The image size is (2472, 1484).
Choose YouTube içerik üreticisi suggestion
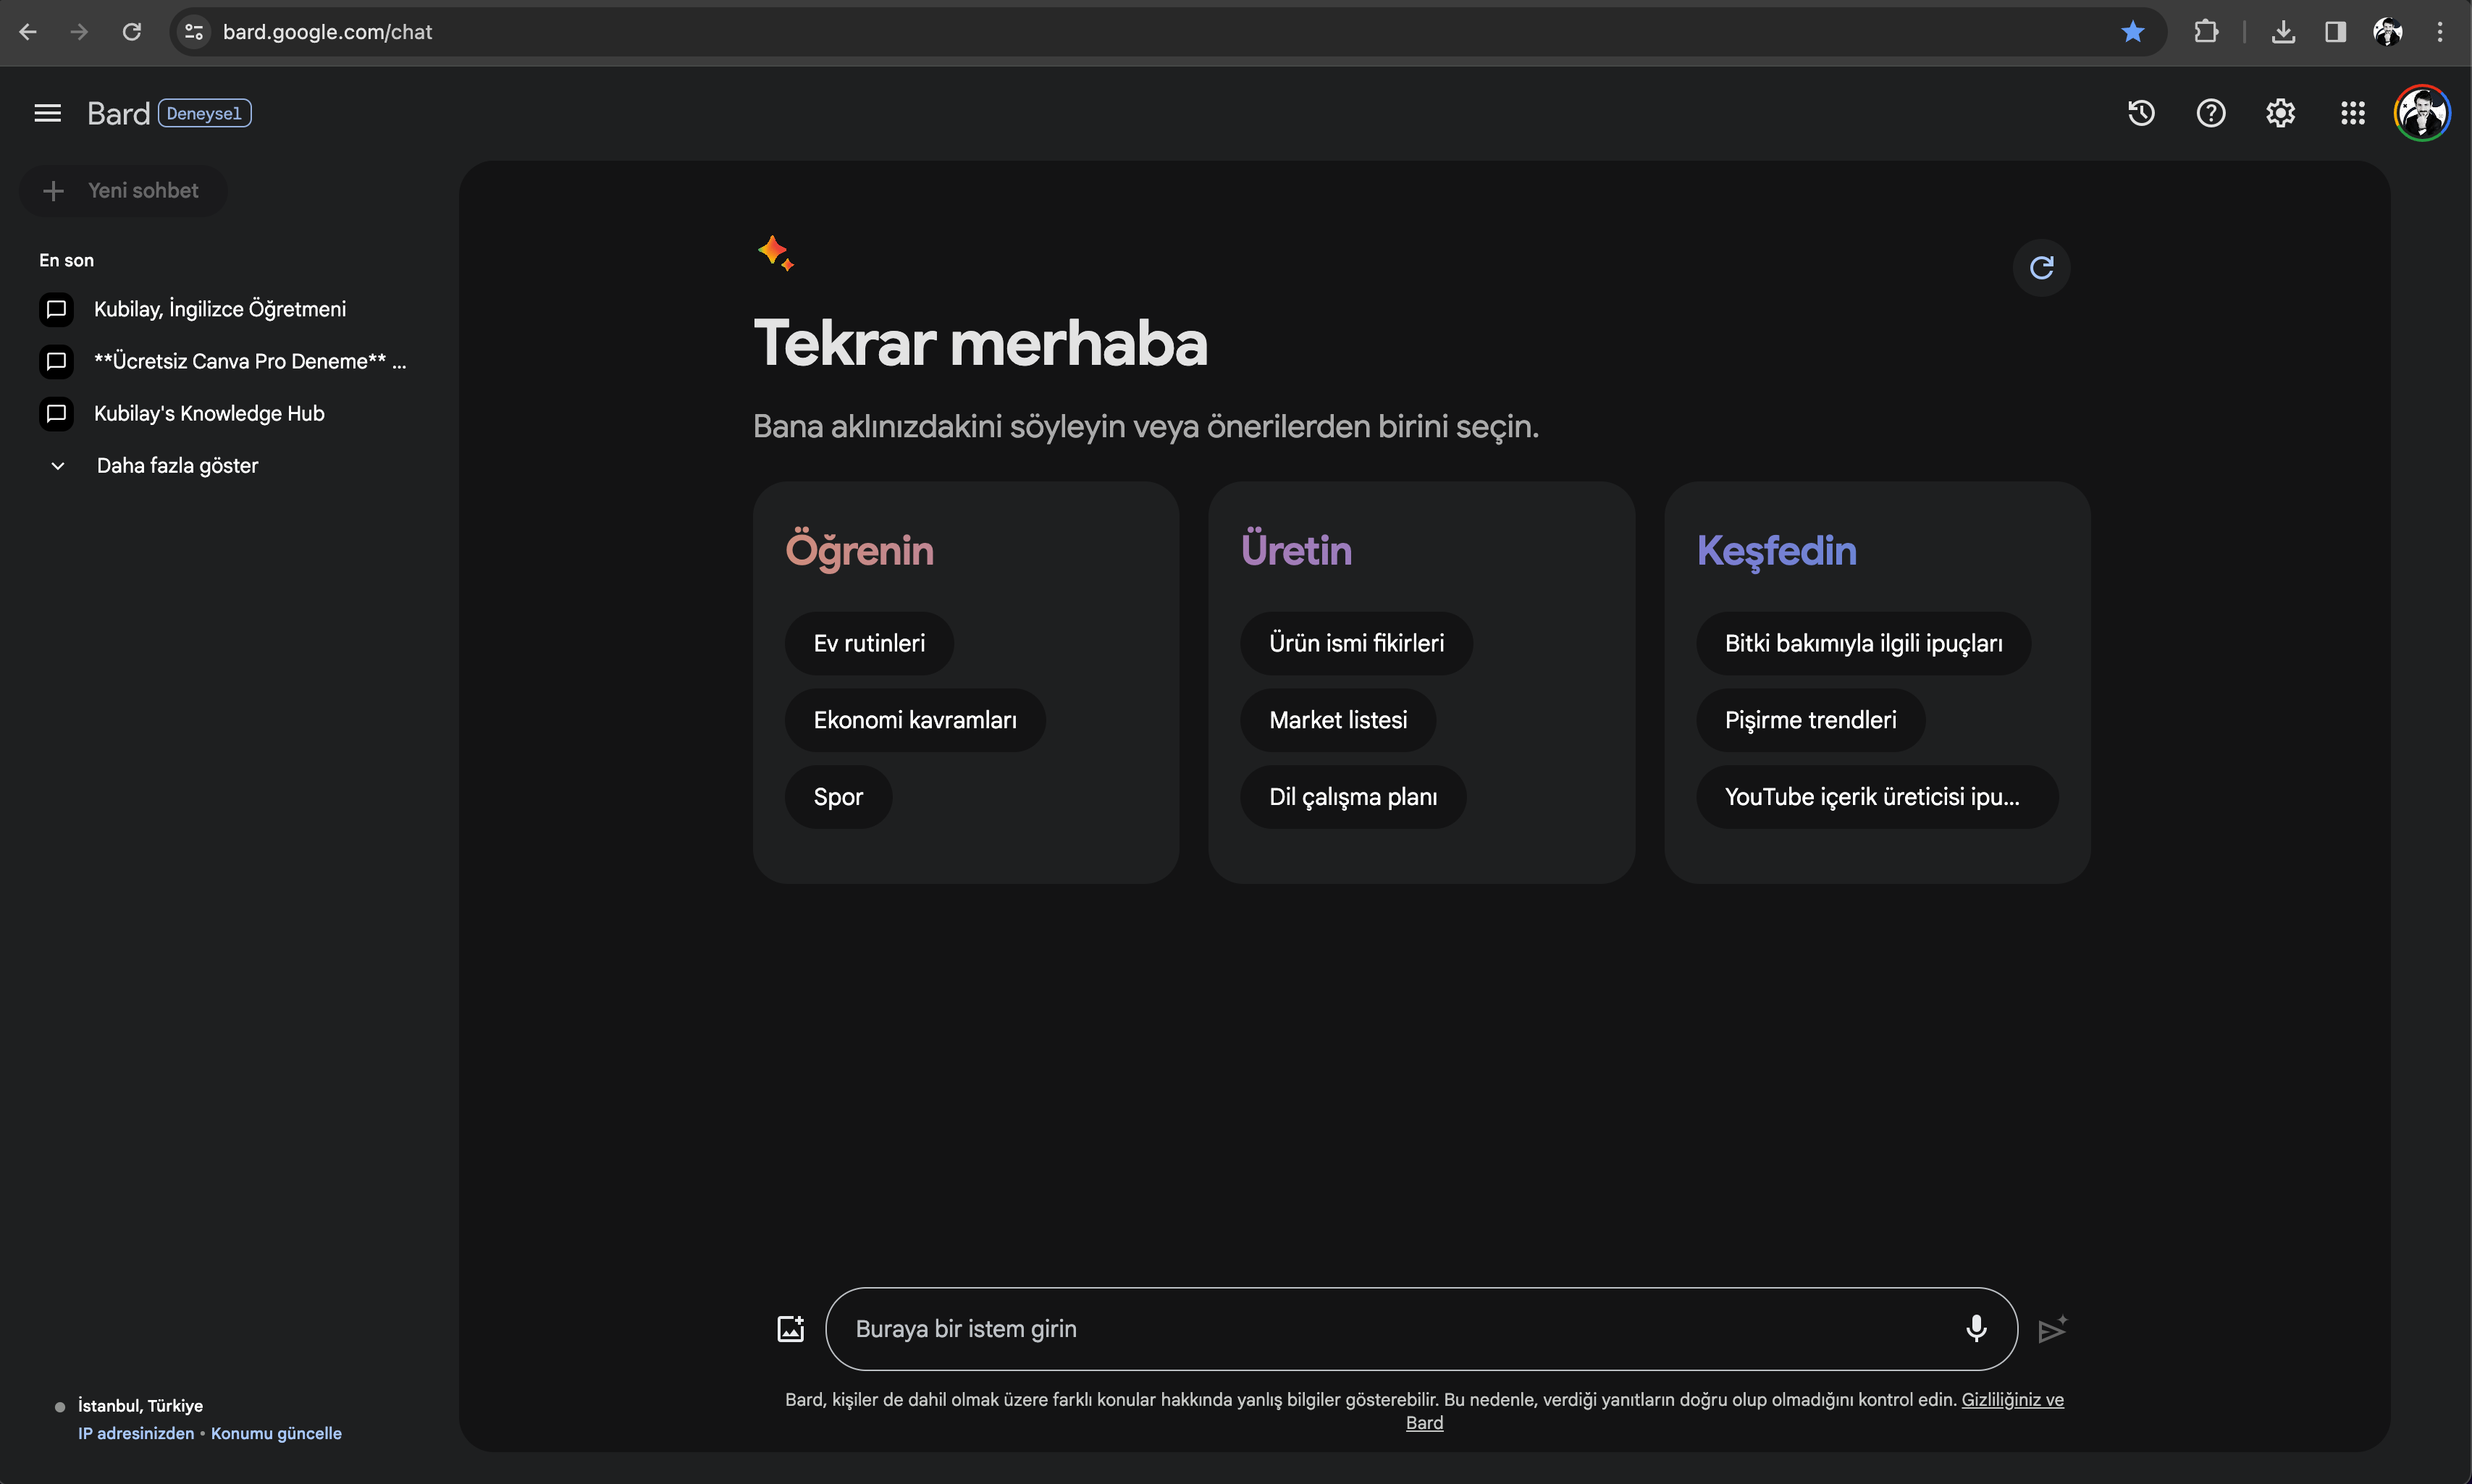(1877, 797)
